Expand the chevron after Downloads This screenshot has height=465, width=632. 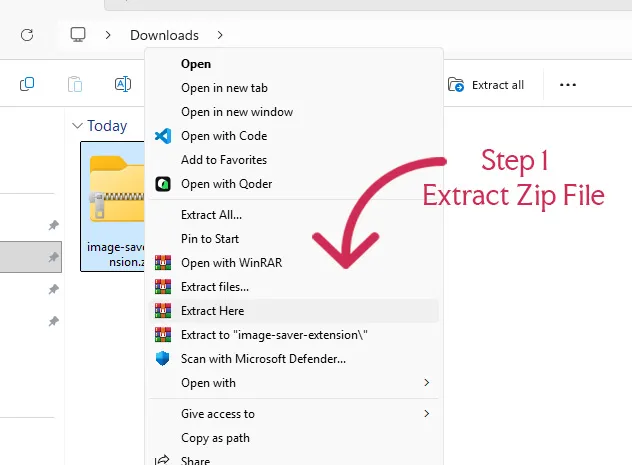point(220,35)
